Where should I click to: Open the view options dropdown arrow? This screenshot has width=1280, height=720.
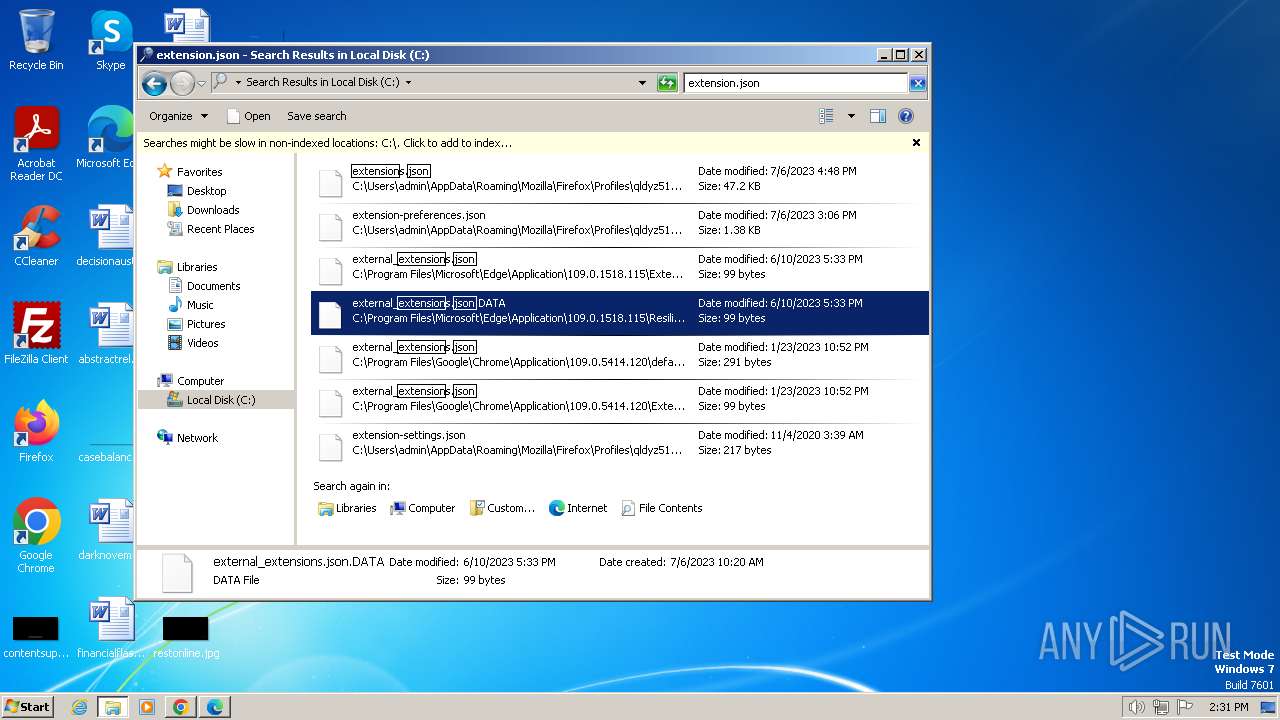[x=851, y=116]
